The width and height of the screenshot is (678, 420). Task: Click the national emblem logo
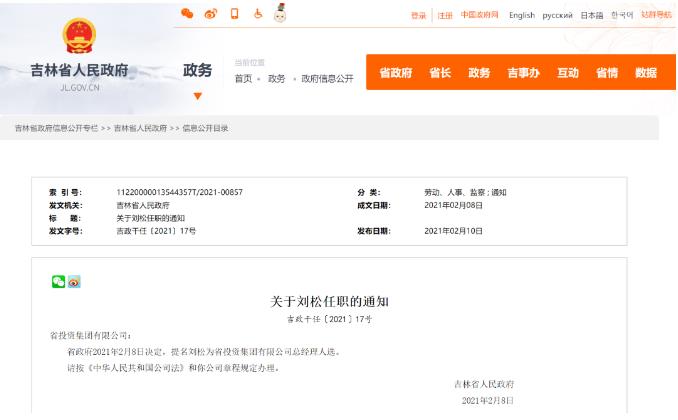coord(80,37)
